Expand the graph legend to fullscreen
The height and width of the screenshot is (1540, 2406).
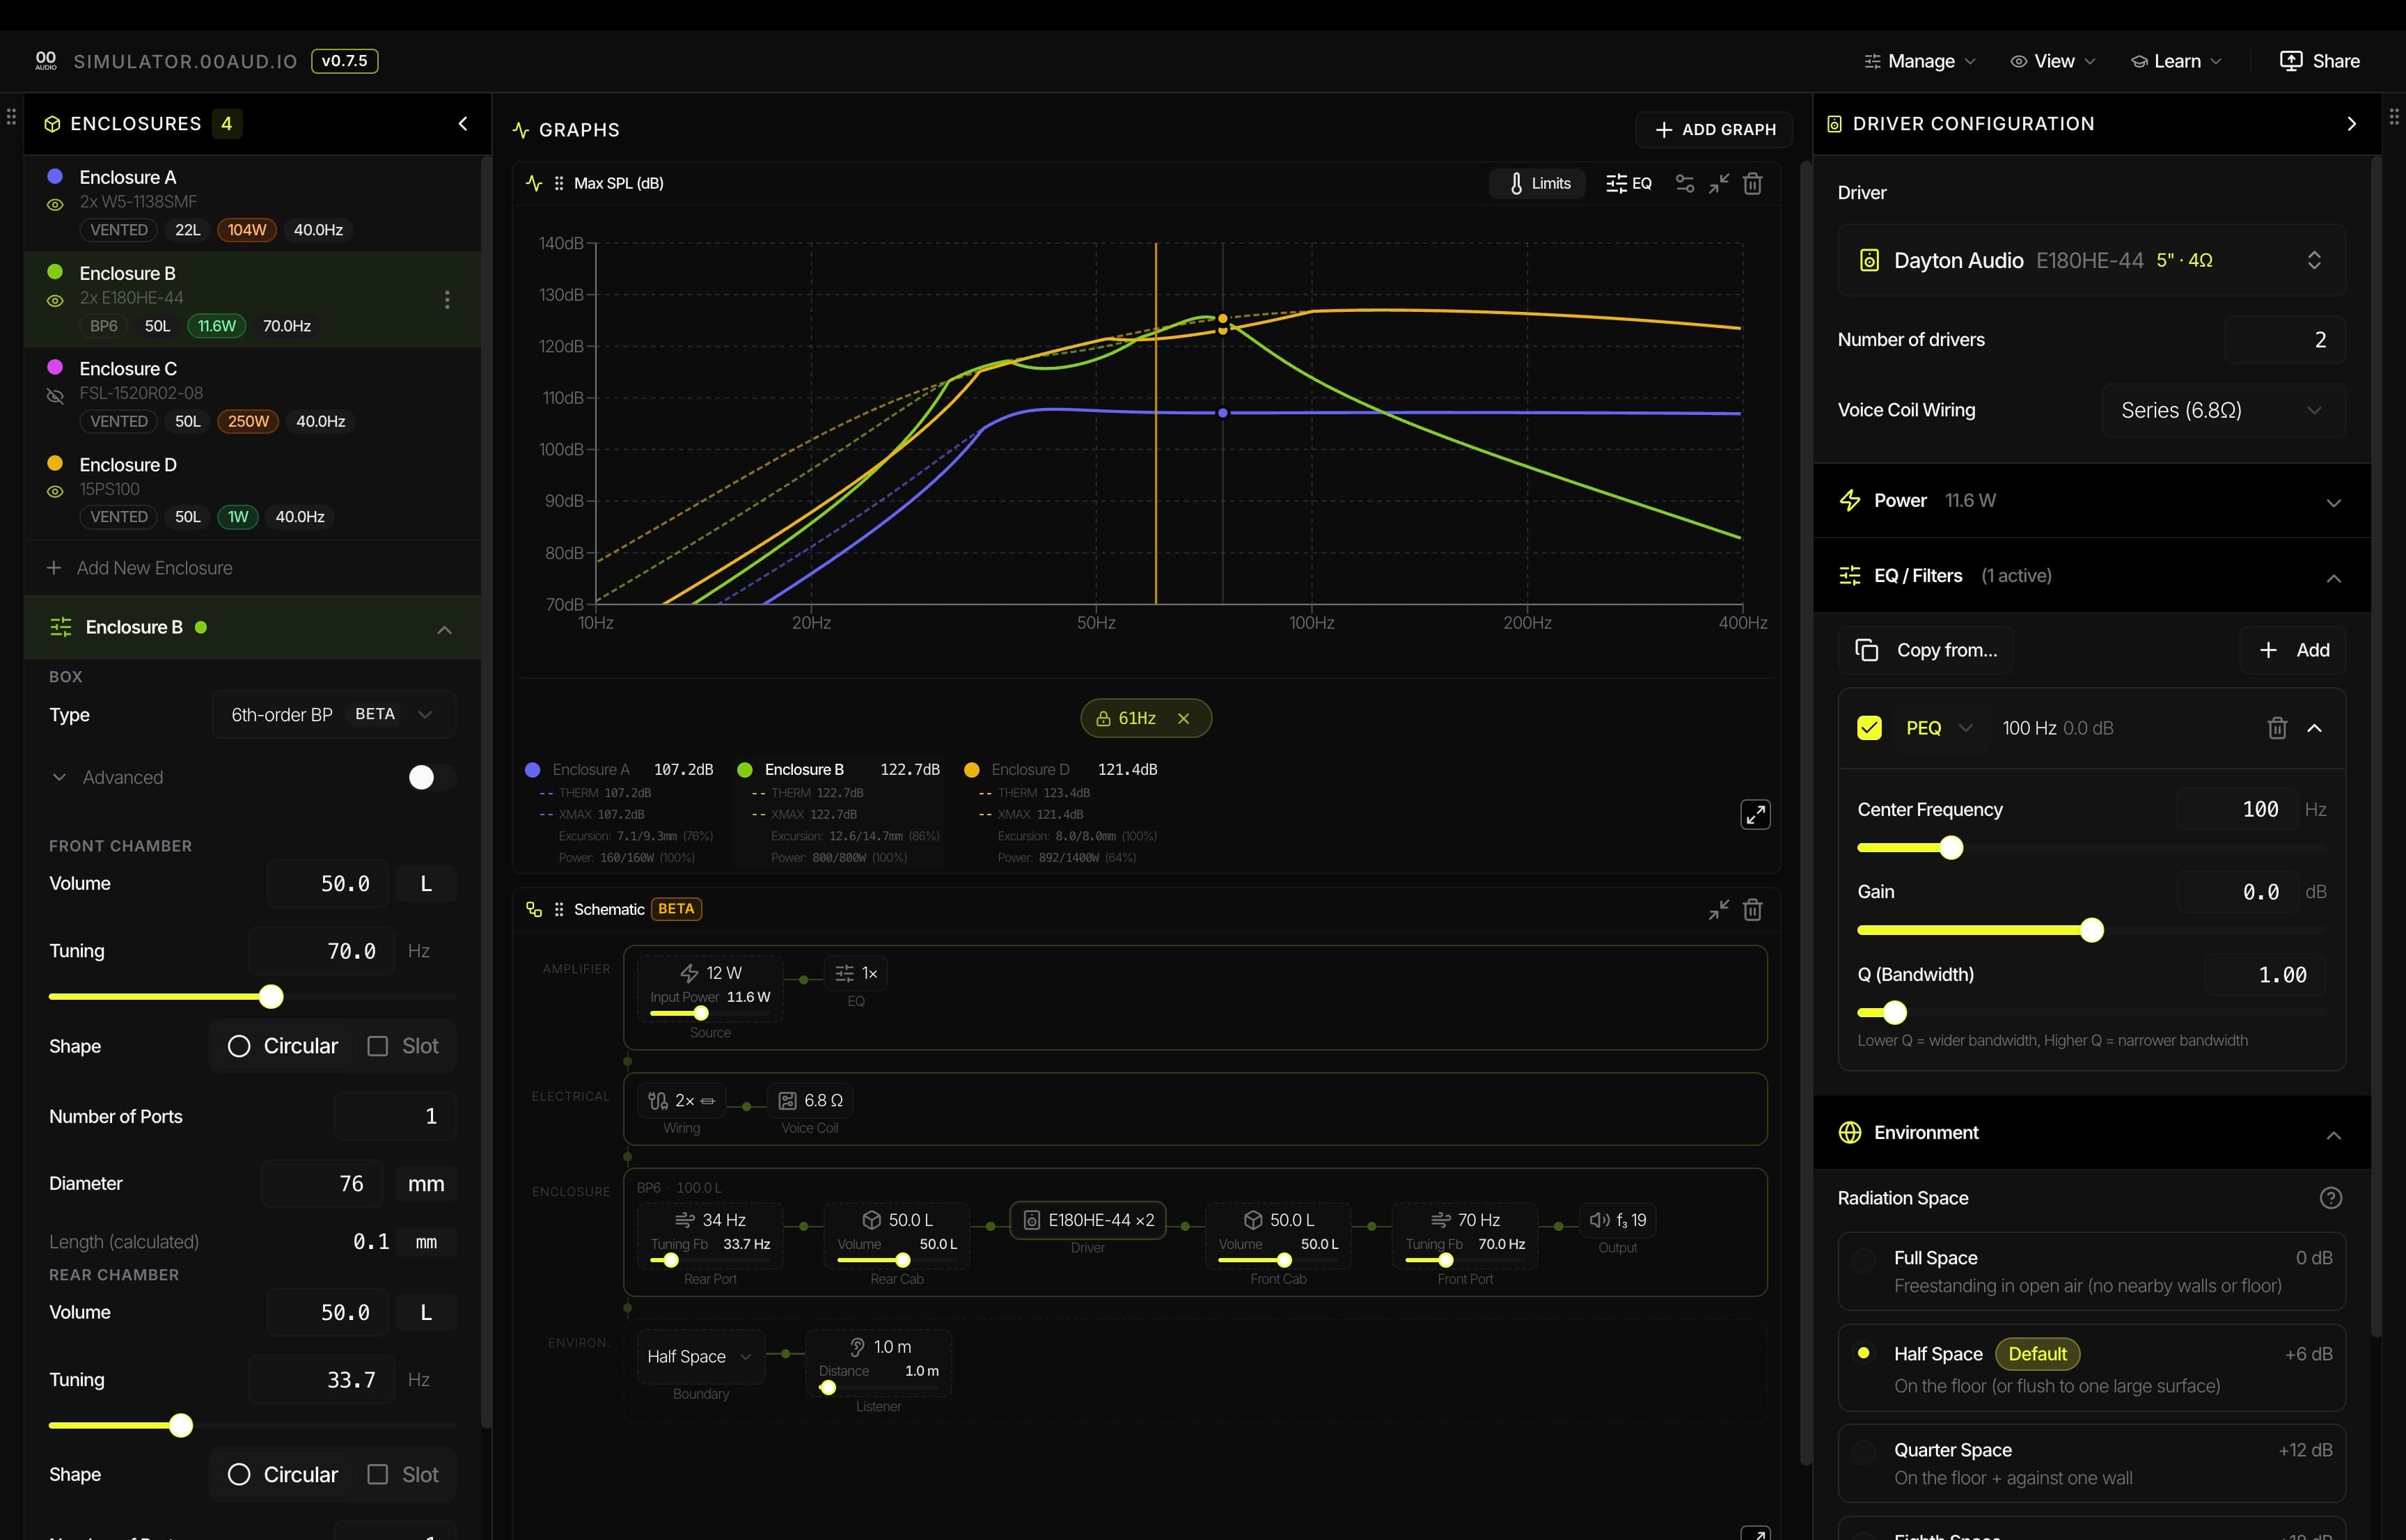pos(1756,814)
